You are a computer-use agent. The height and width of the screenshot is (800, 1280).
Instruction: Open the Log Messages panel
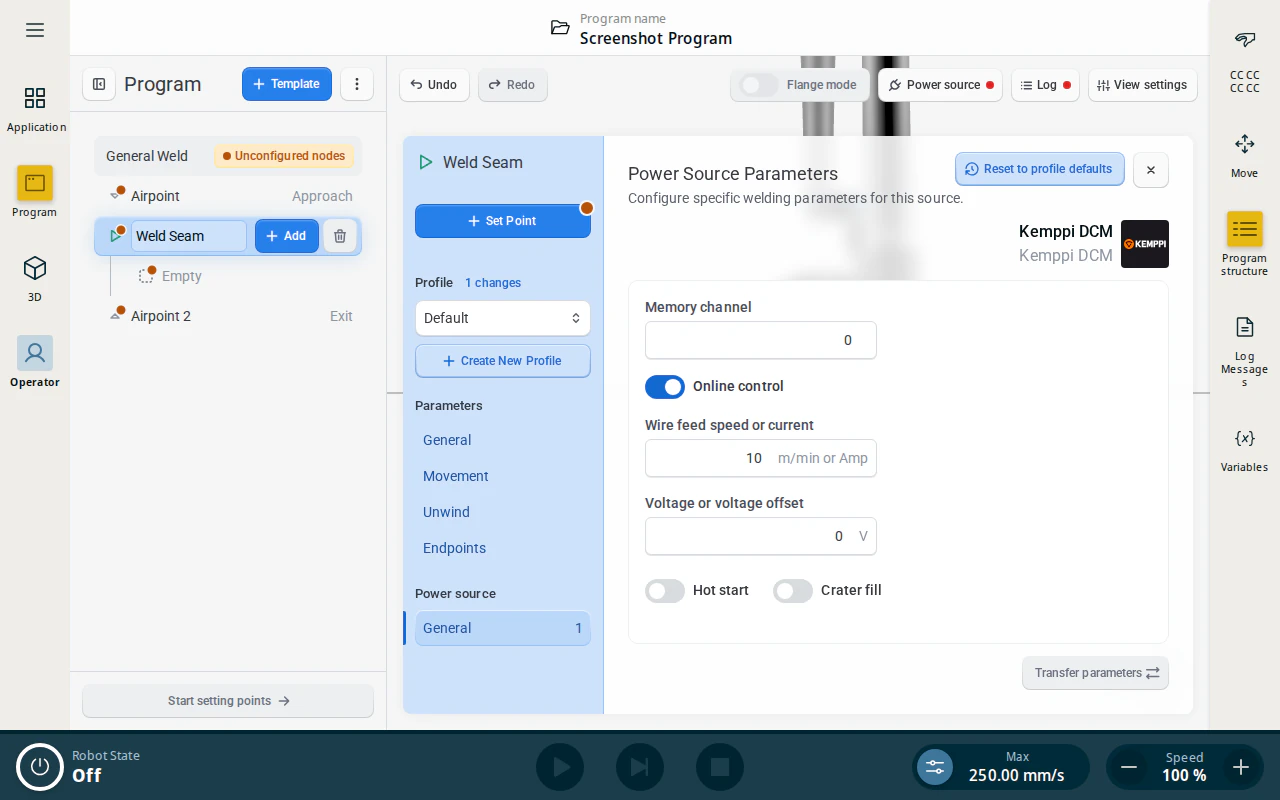(x=1245, y=350)
